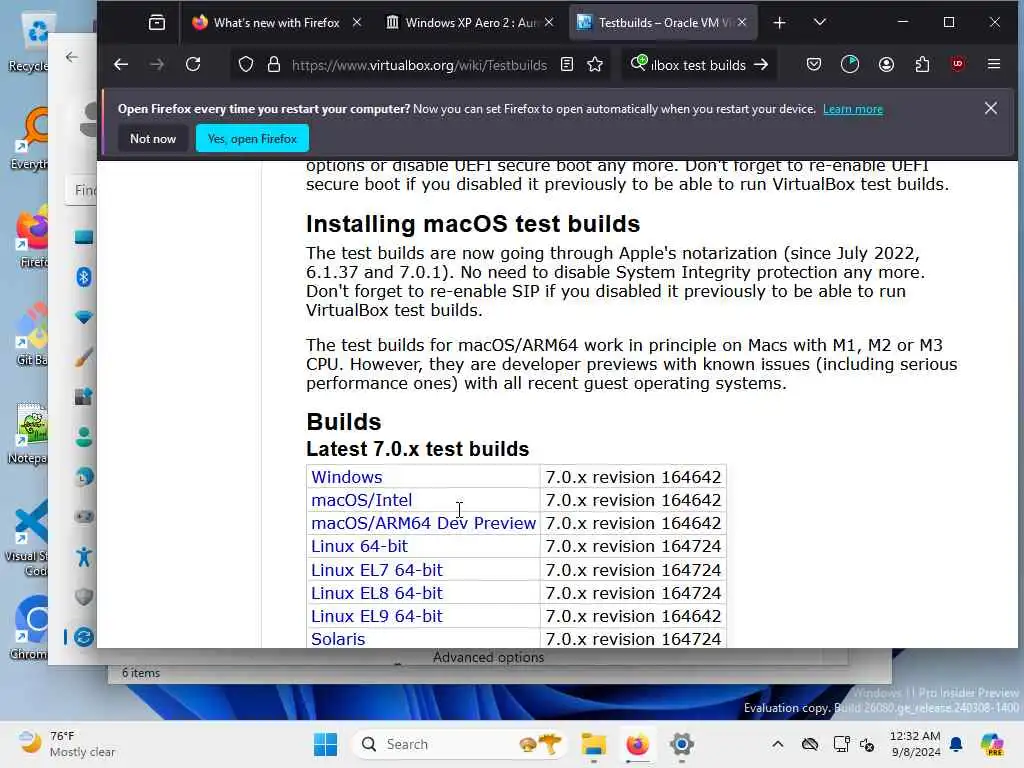Select Latest 7.0.x test builds heading
The image size is (1024, 768).
(417, 449)
